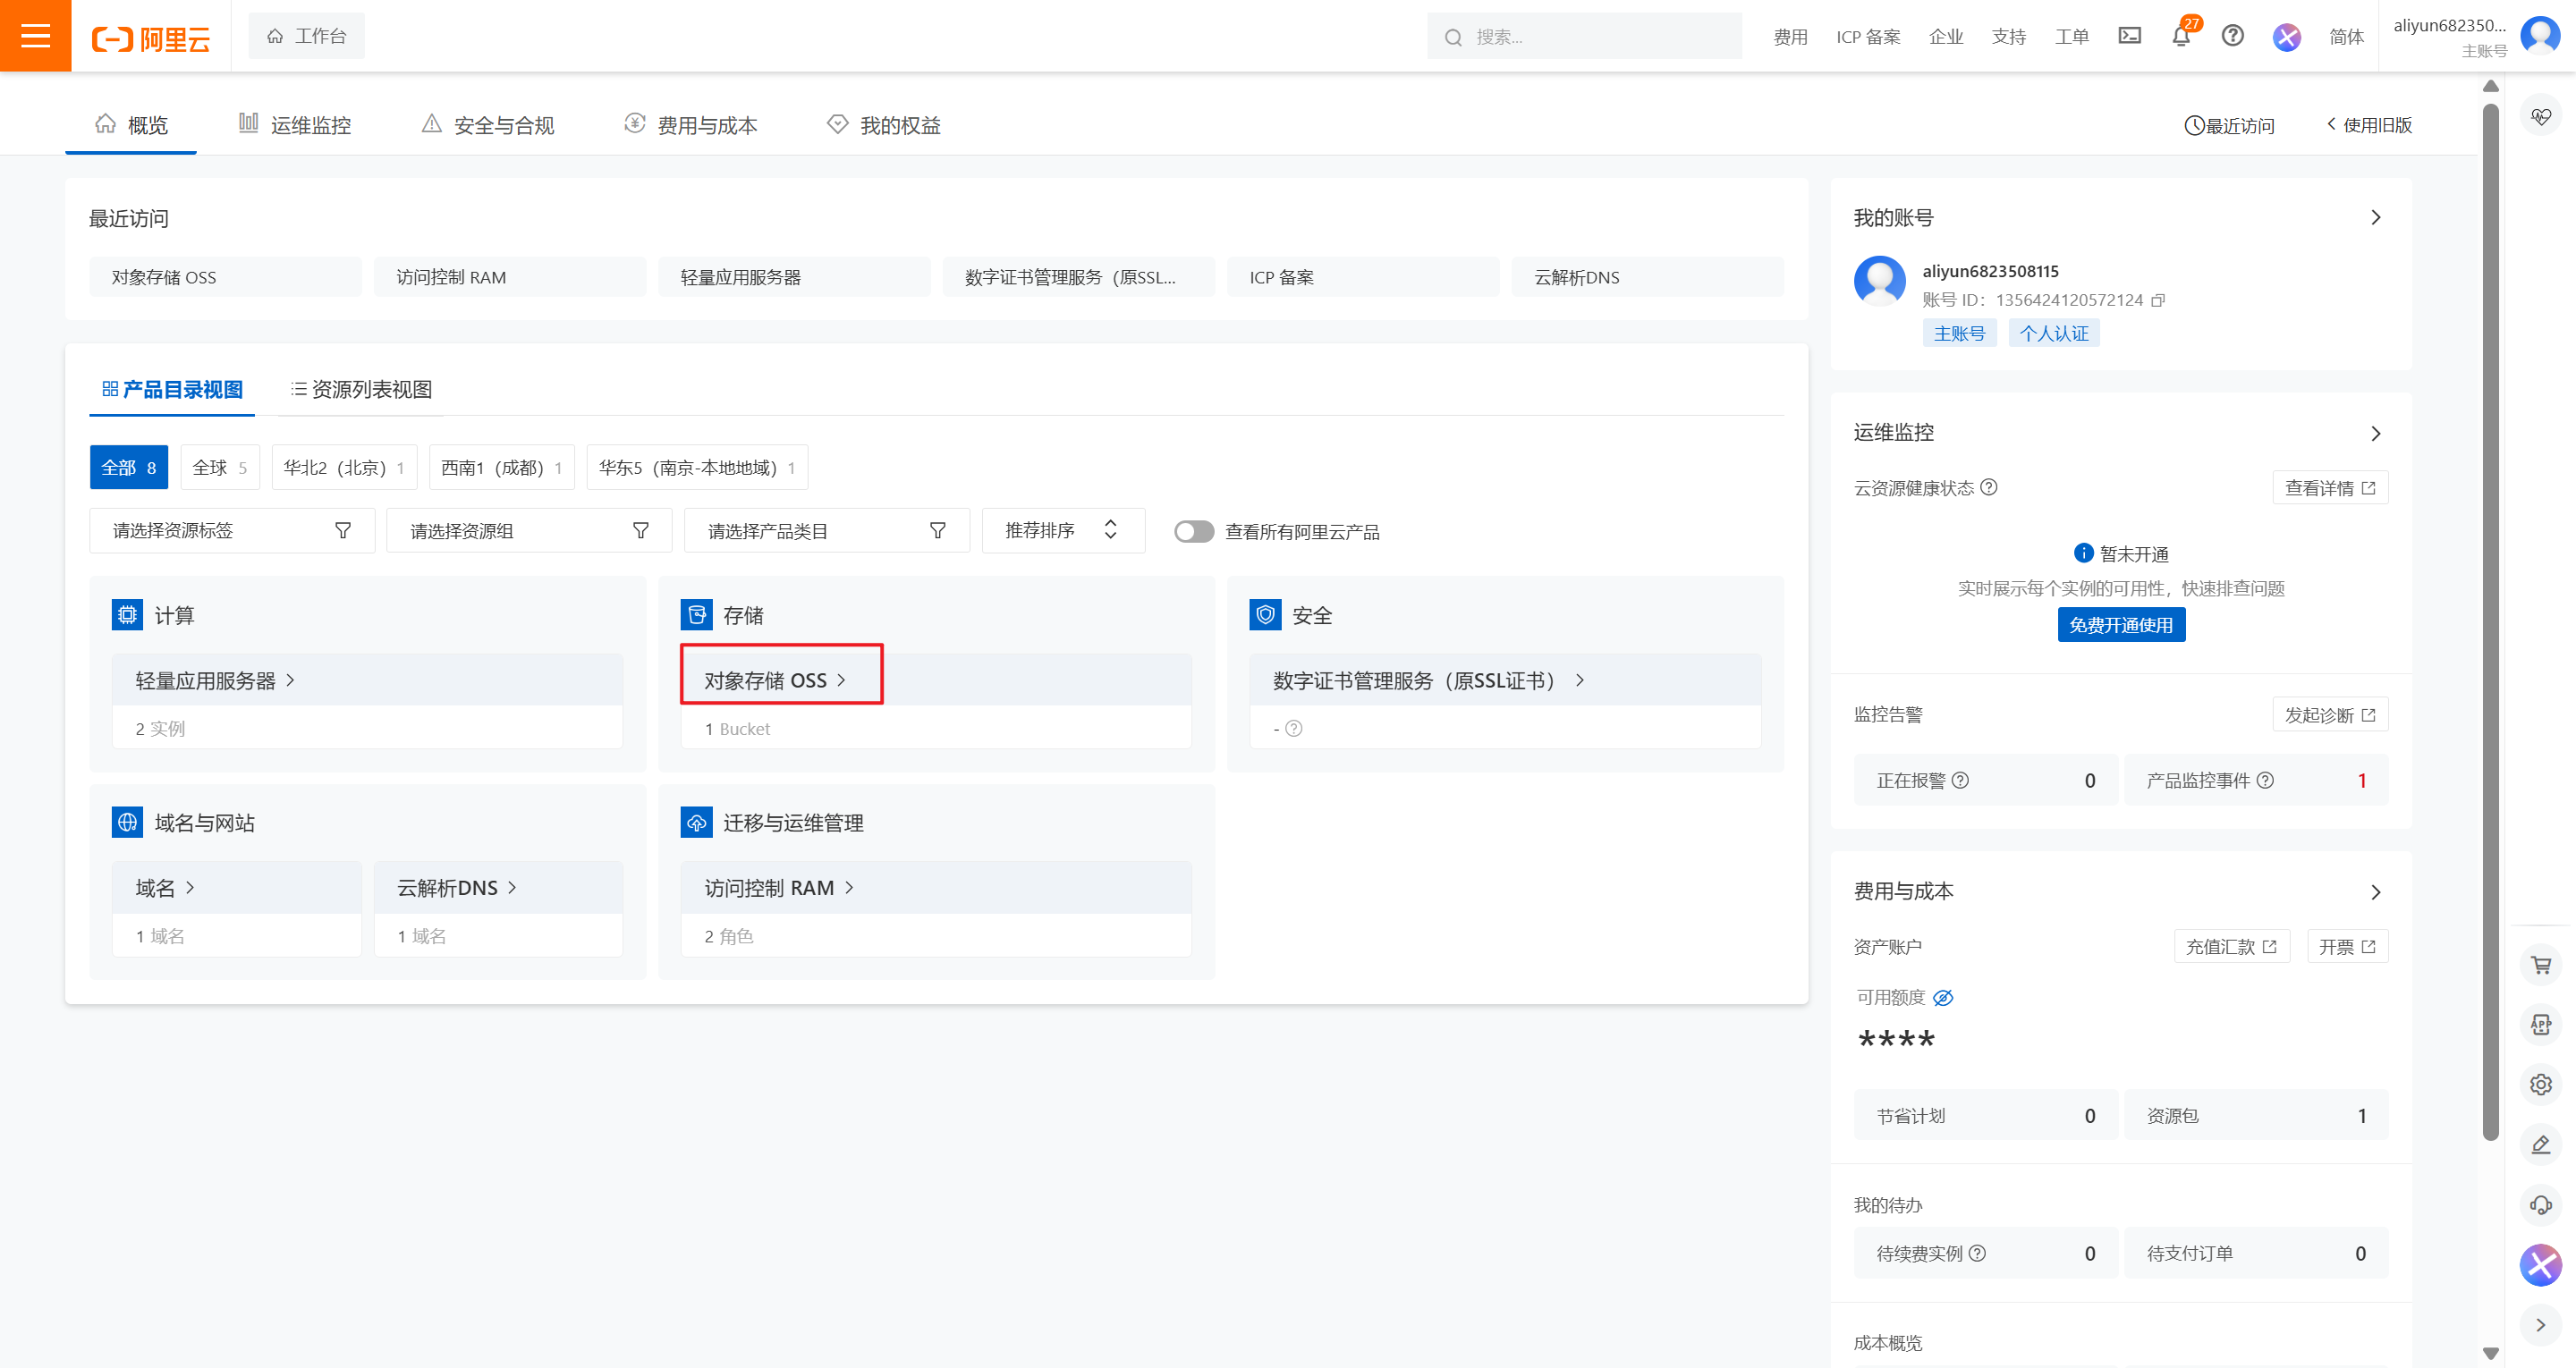
Task: Filter by 华北2（北京） region
Action: pos(344,467)
